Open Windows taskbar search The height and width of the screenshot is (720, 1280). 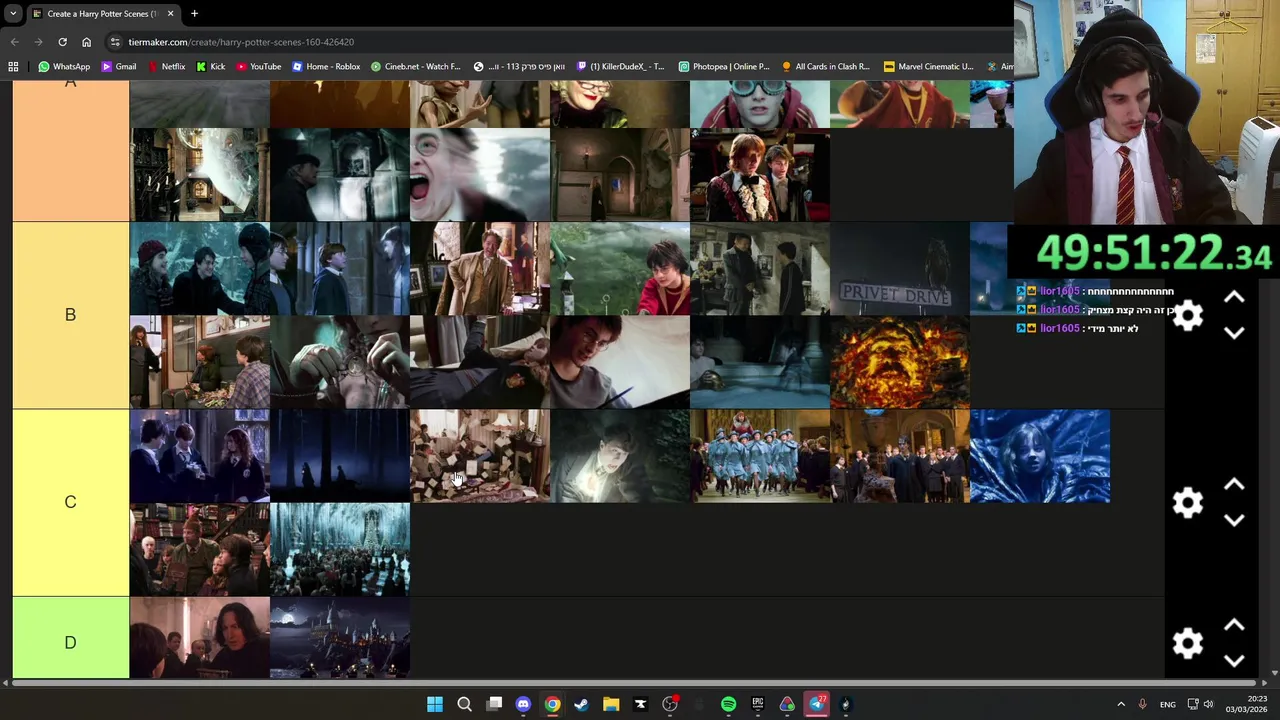tap(464, 705)
